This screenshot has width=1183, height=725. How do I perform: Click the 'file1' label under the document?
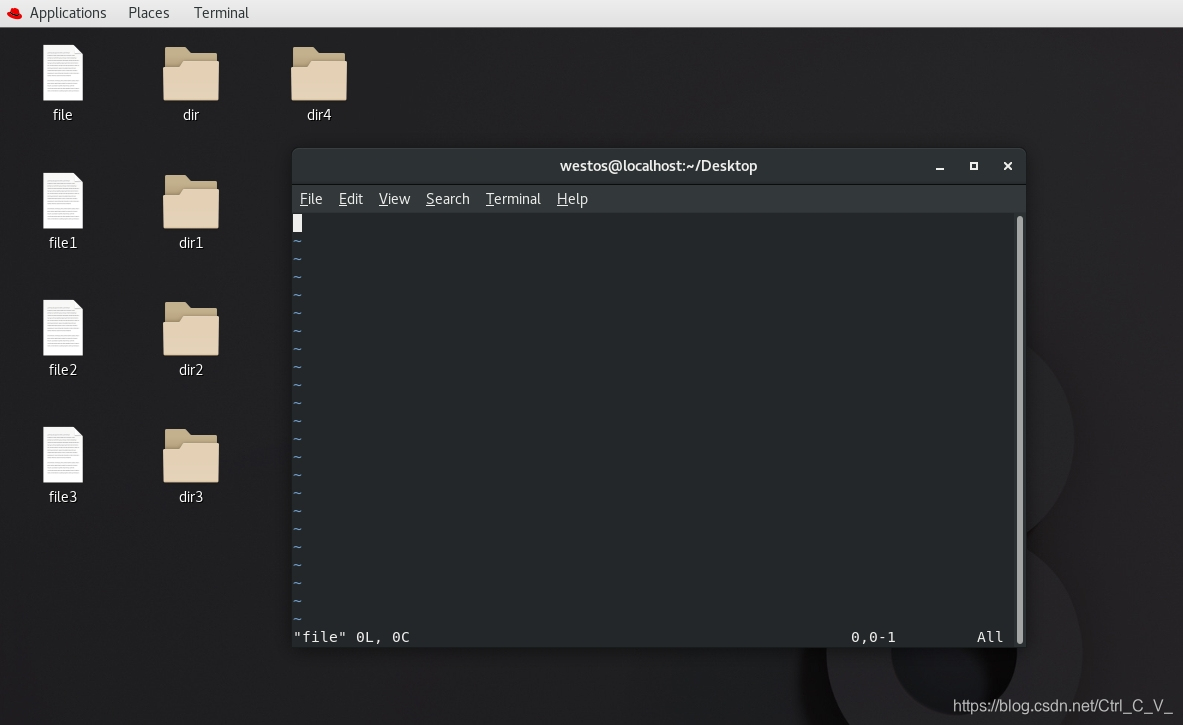63,242
